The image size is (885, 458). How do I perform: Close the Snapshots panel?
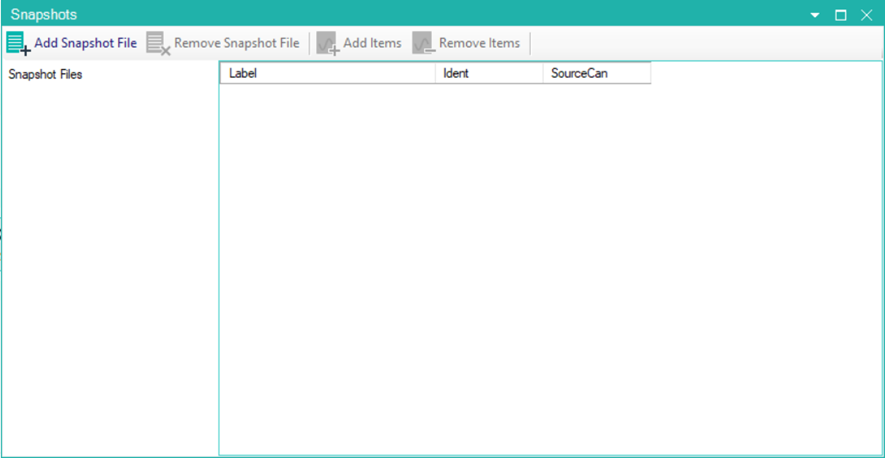pyautogui.click(x=867, y=15)
